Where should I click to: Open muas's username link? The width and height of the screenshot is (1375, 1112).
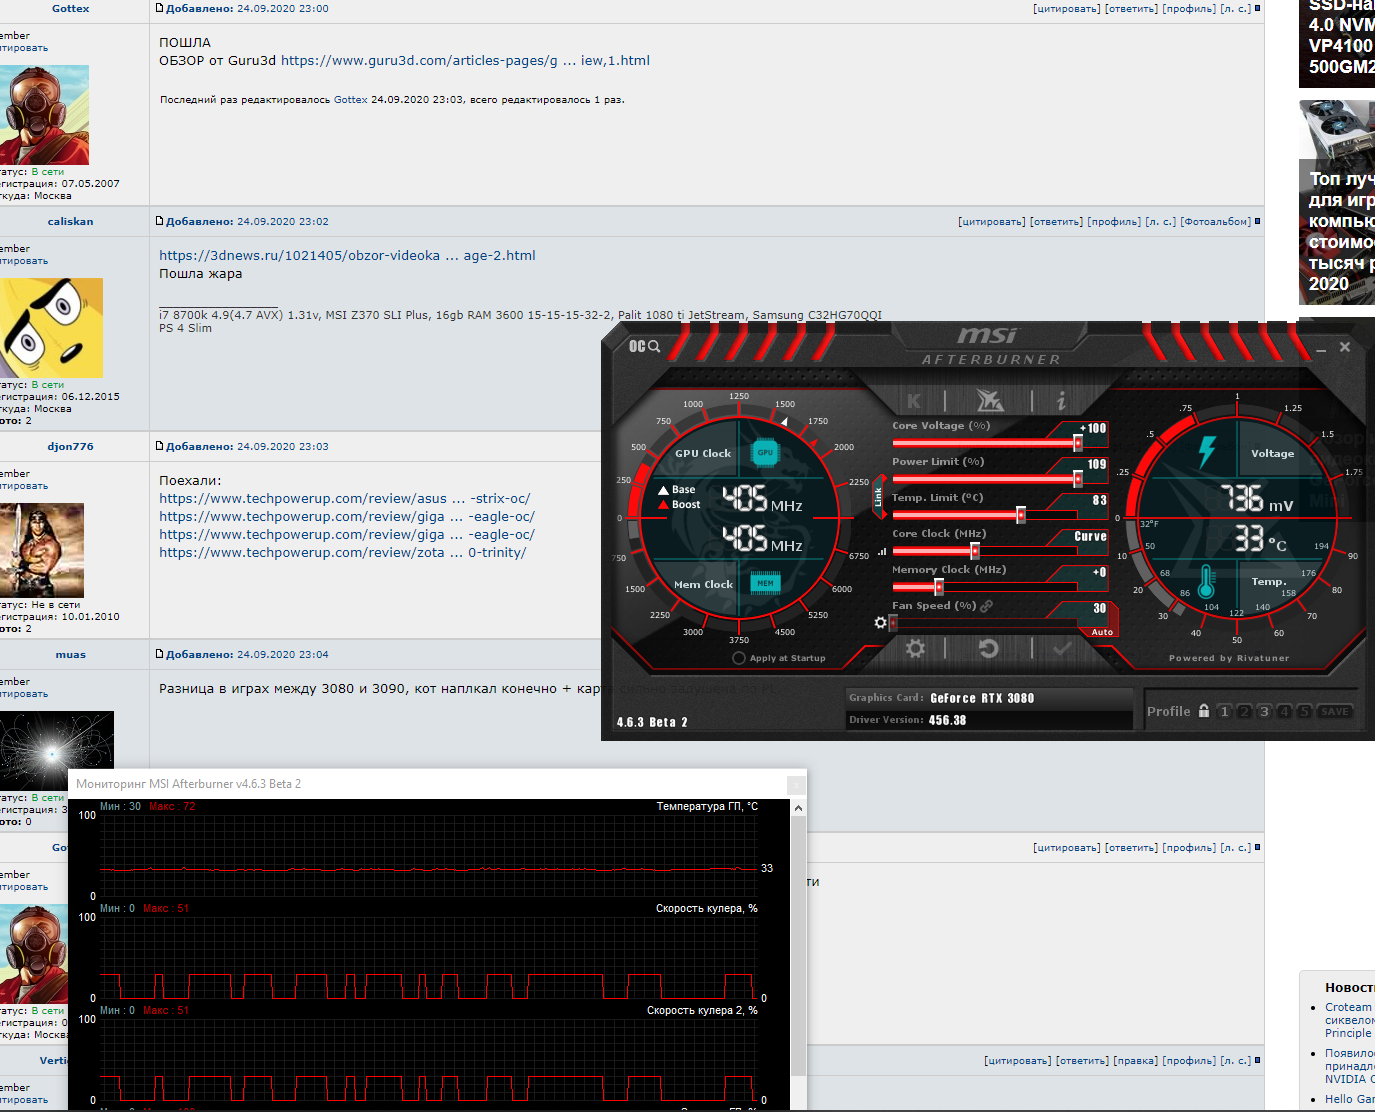click(70, 655)
